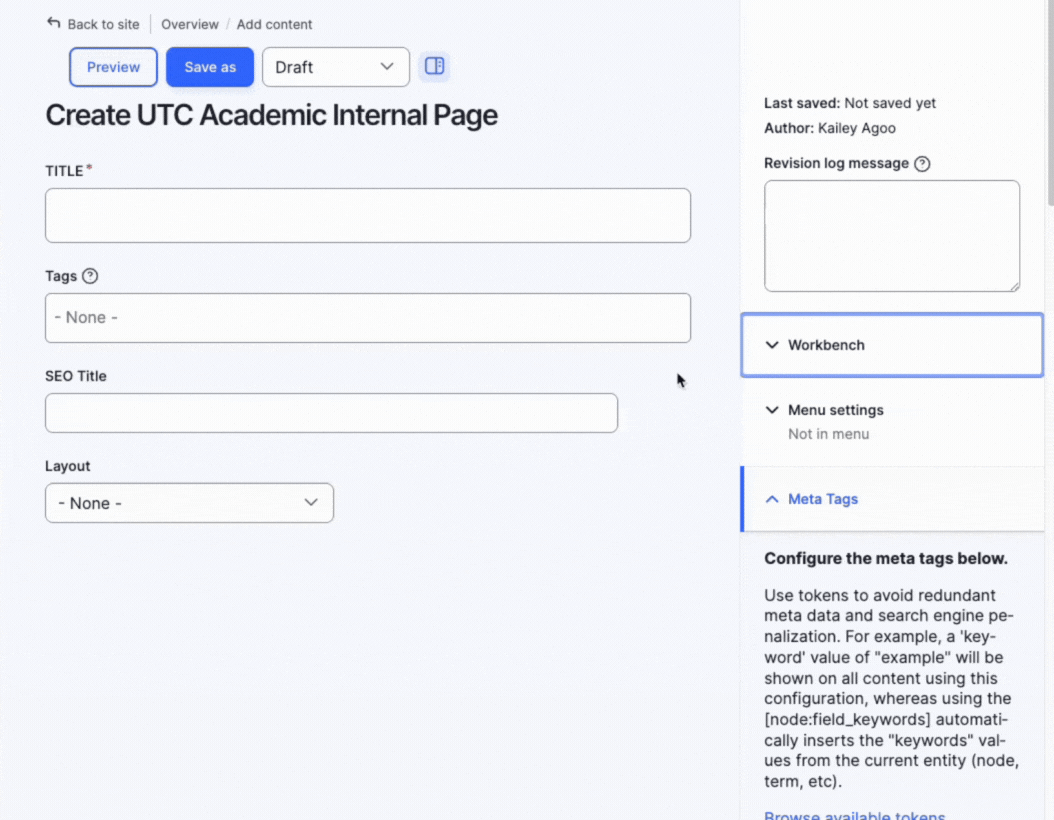
Task: Open Add content breadcrumb link
Action: coord(274,24)
